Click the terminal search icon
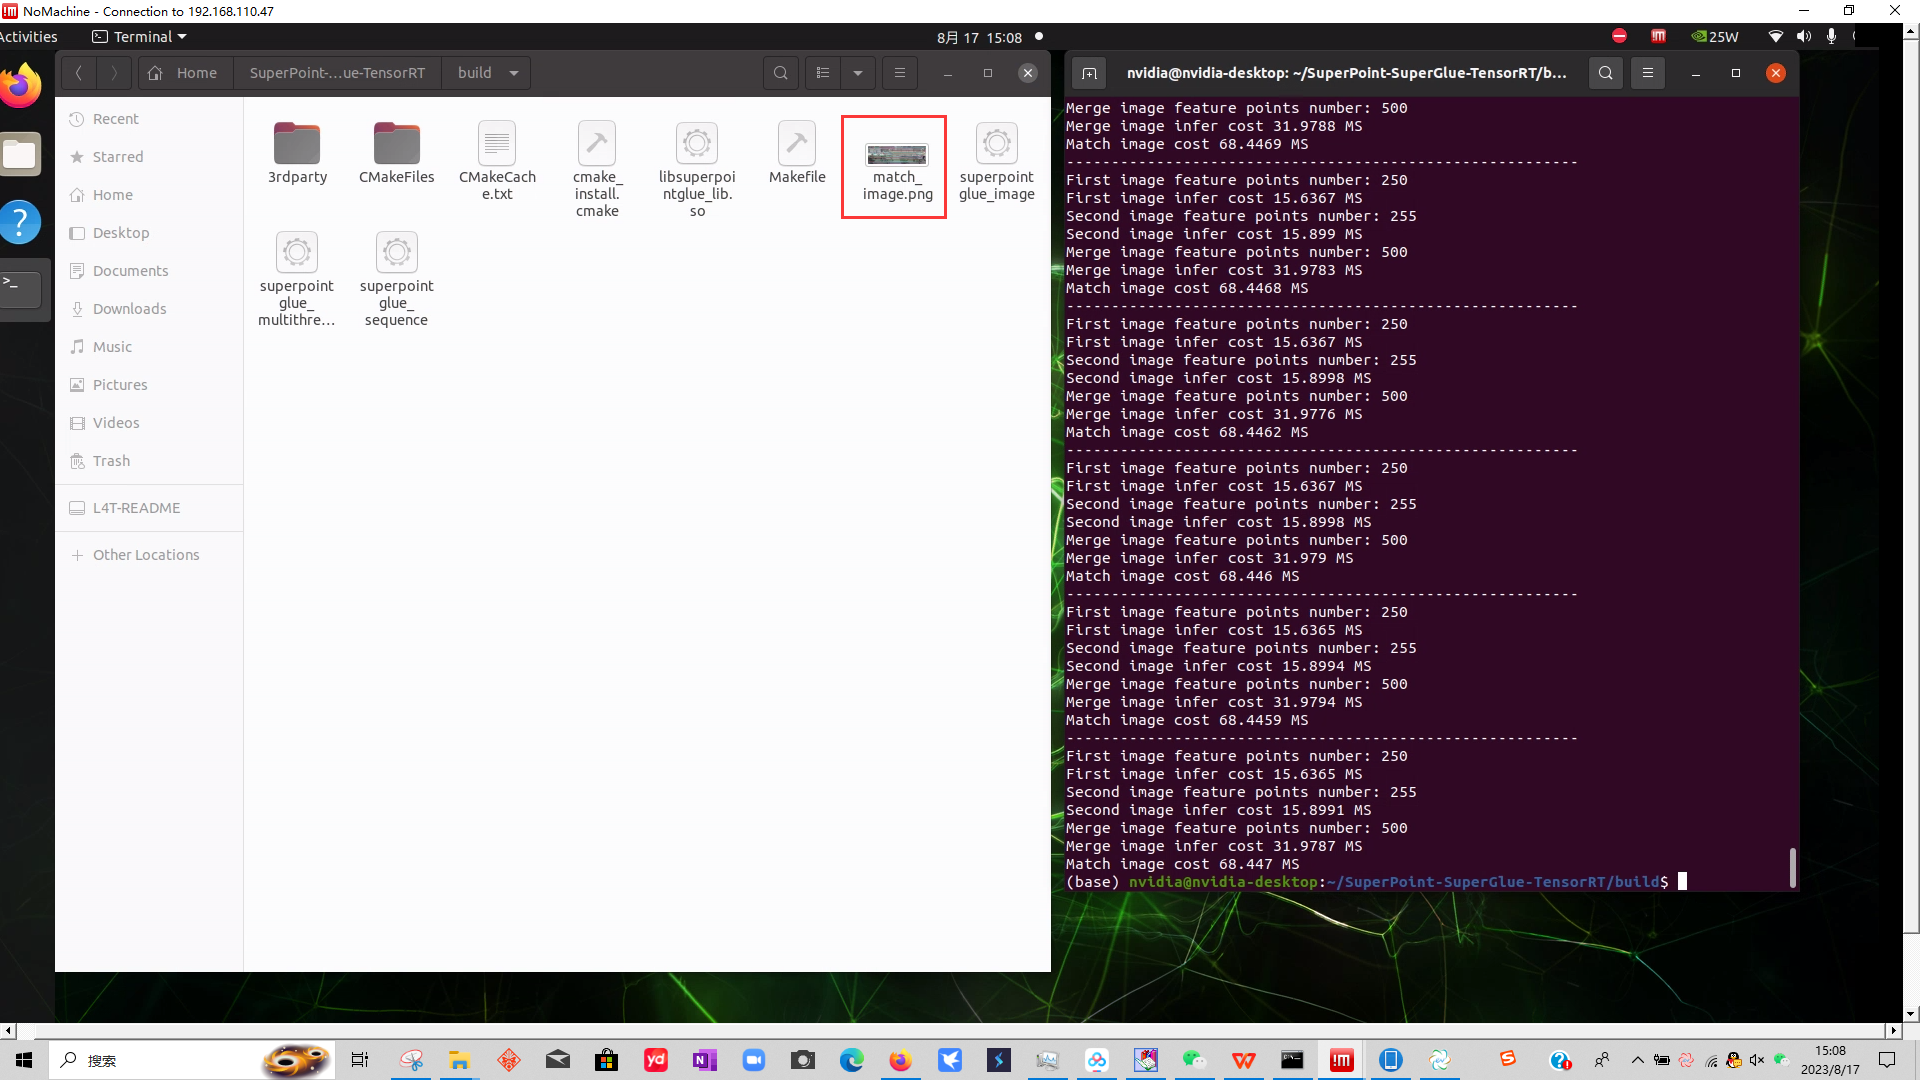Image resolution: width=1920 pixels, height=1080 pixels. pyautogui.click(x=1606, y=73)
